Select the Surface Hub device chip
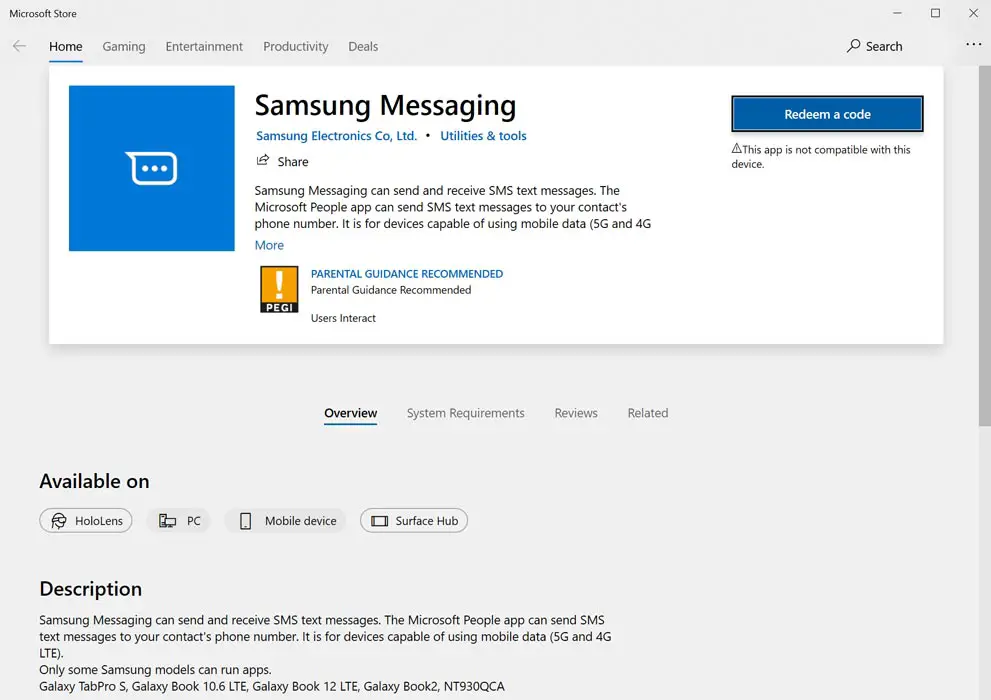The image size is (991, 700). pyautogui.click(x=414, y=521)
